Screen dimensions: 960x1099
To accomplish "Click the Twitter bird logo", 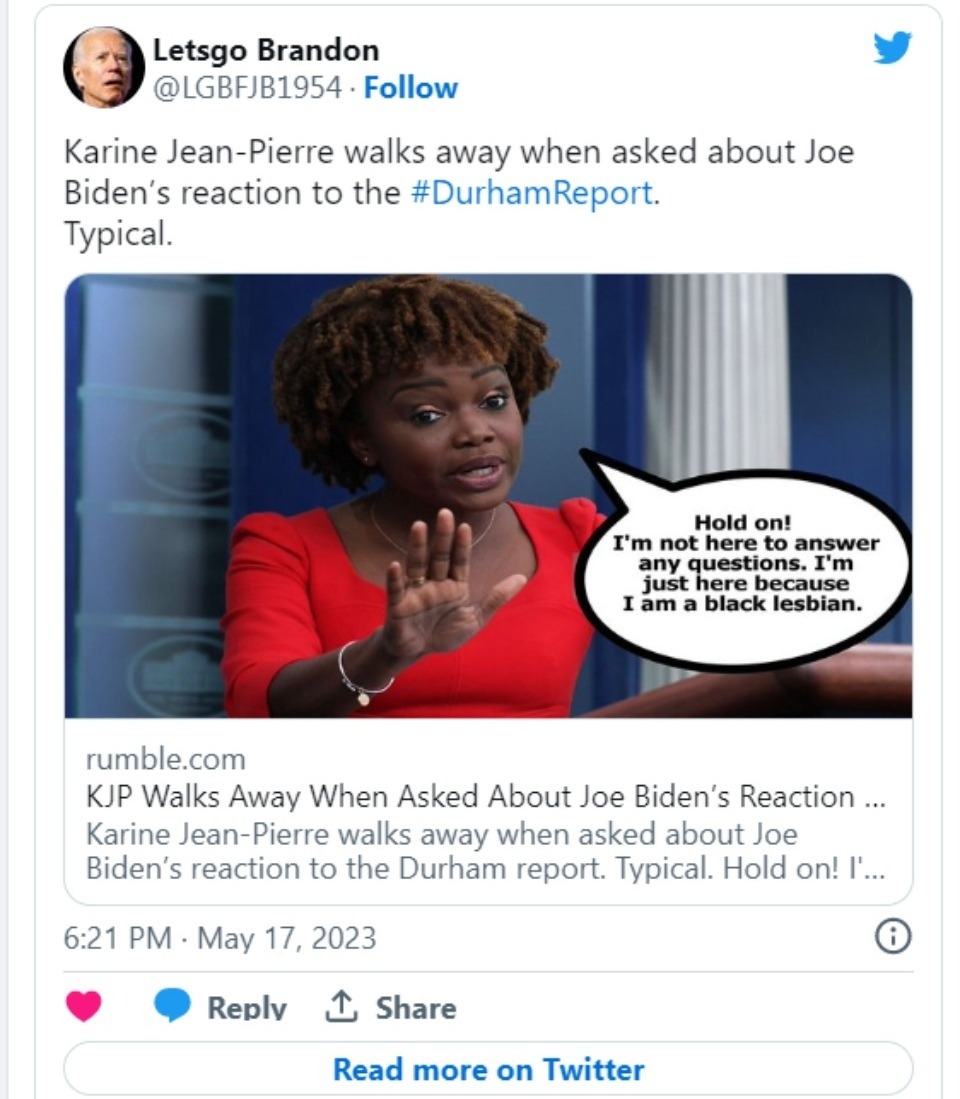I will pos(892,48).
